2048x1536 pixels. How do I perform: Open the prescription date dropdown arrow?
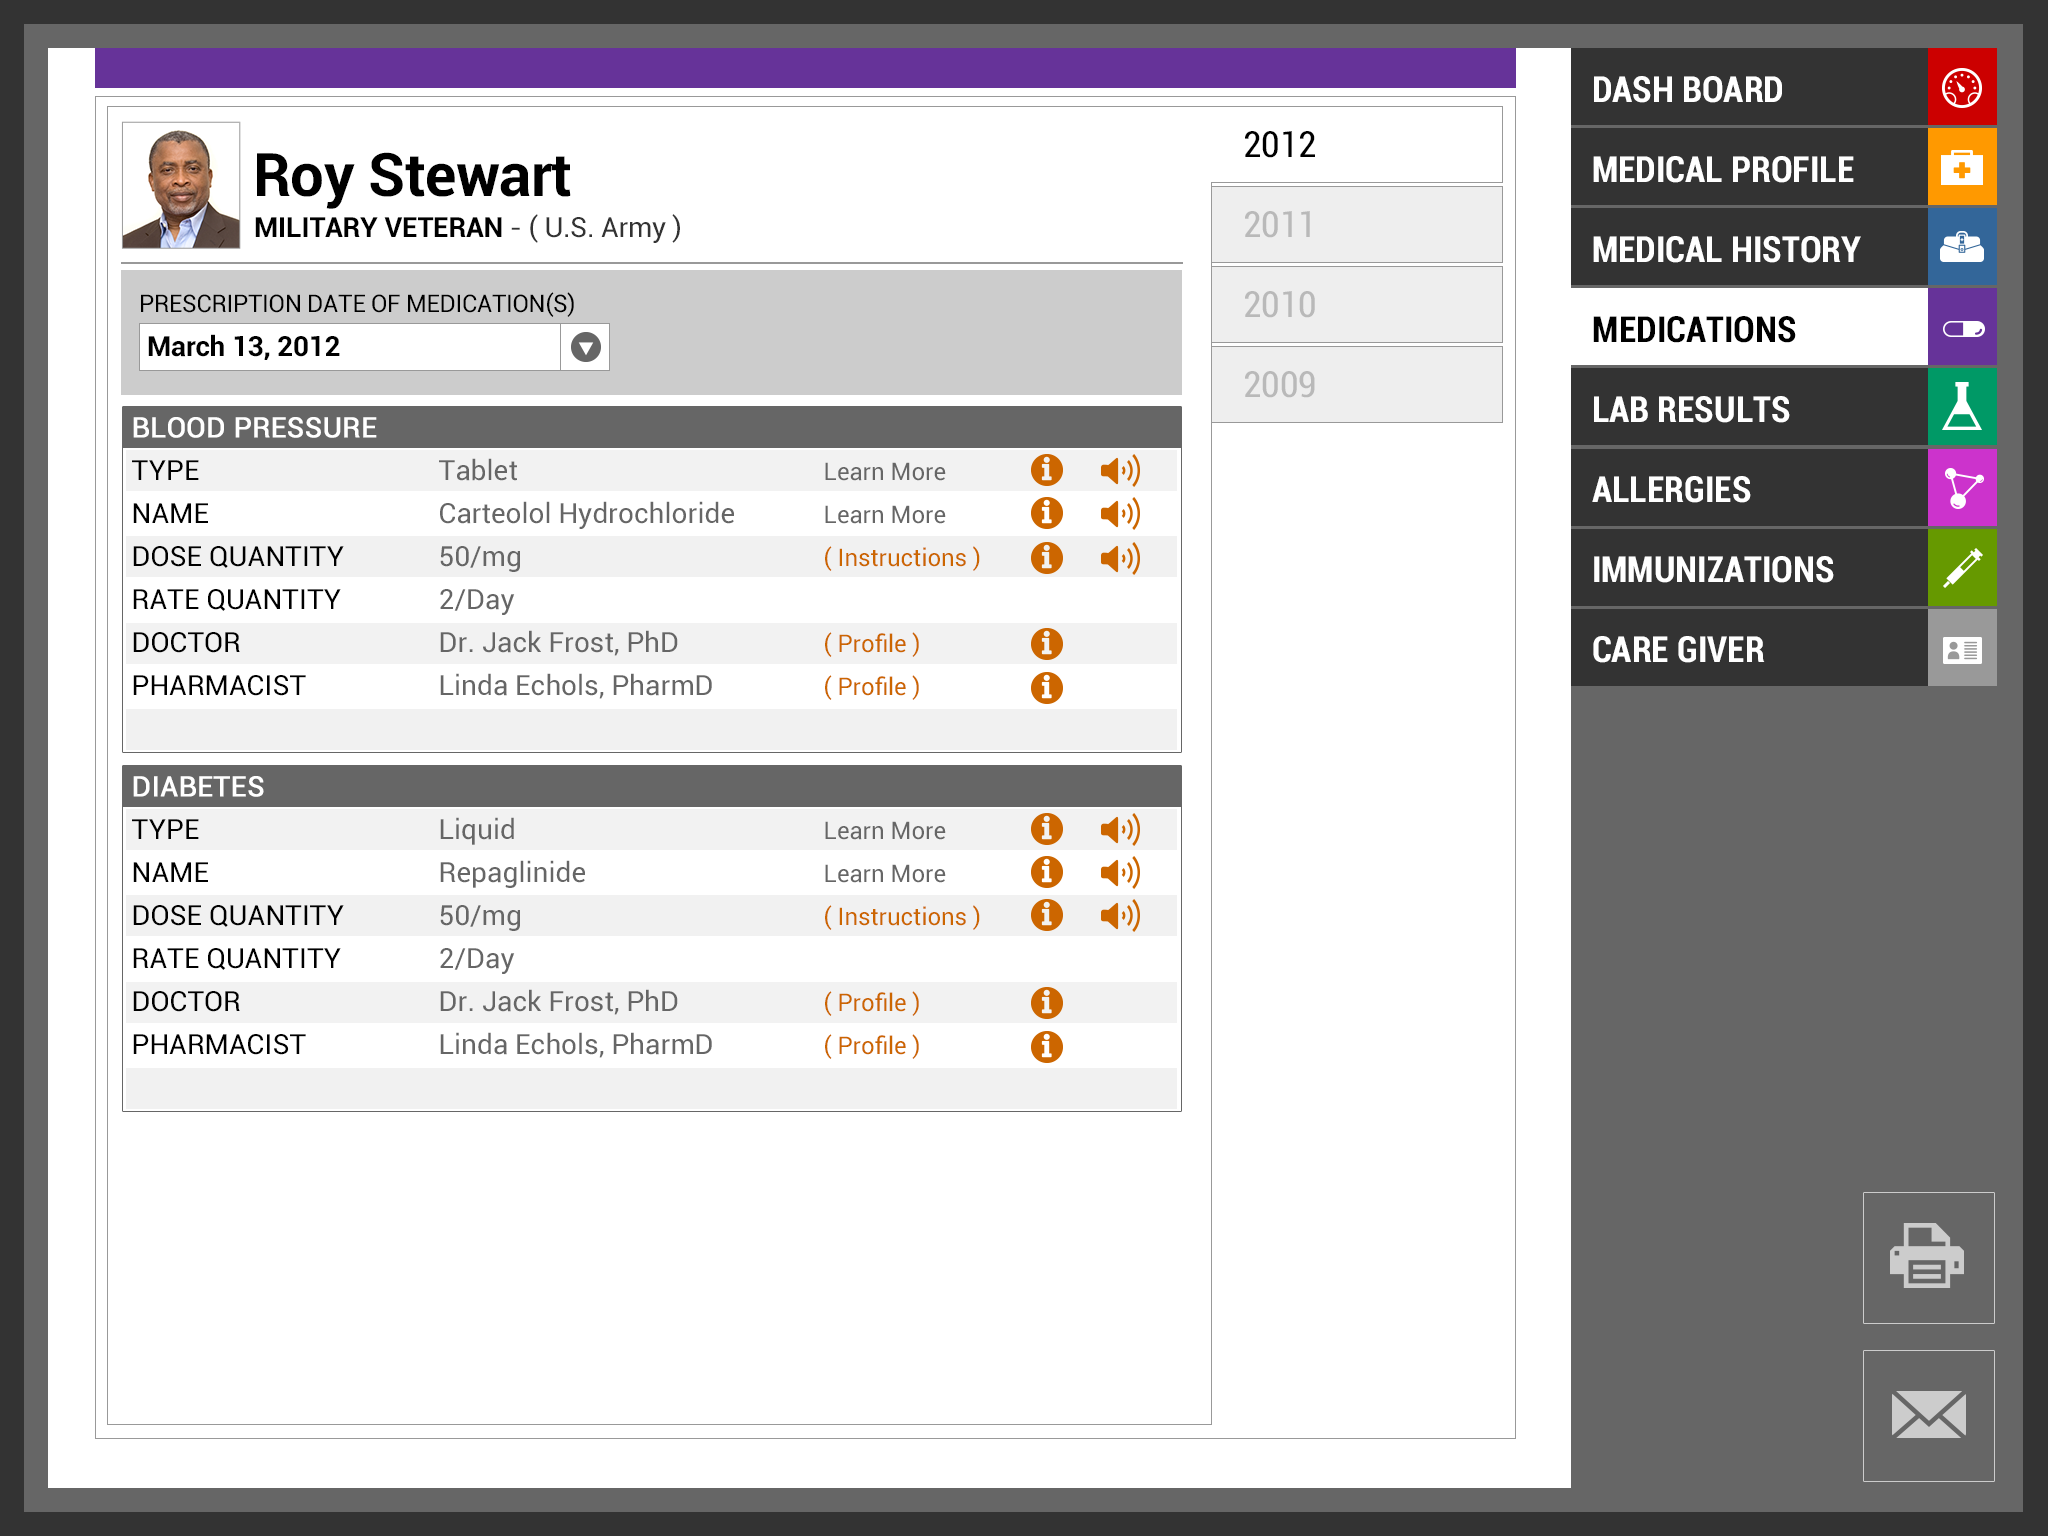(586, 347)
